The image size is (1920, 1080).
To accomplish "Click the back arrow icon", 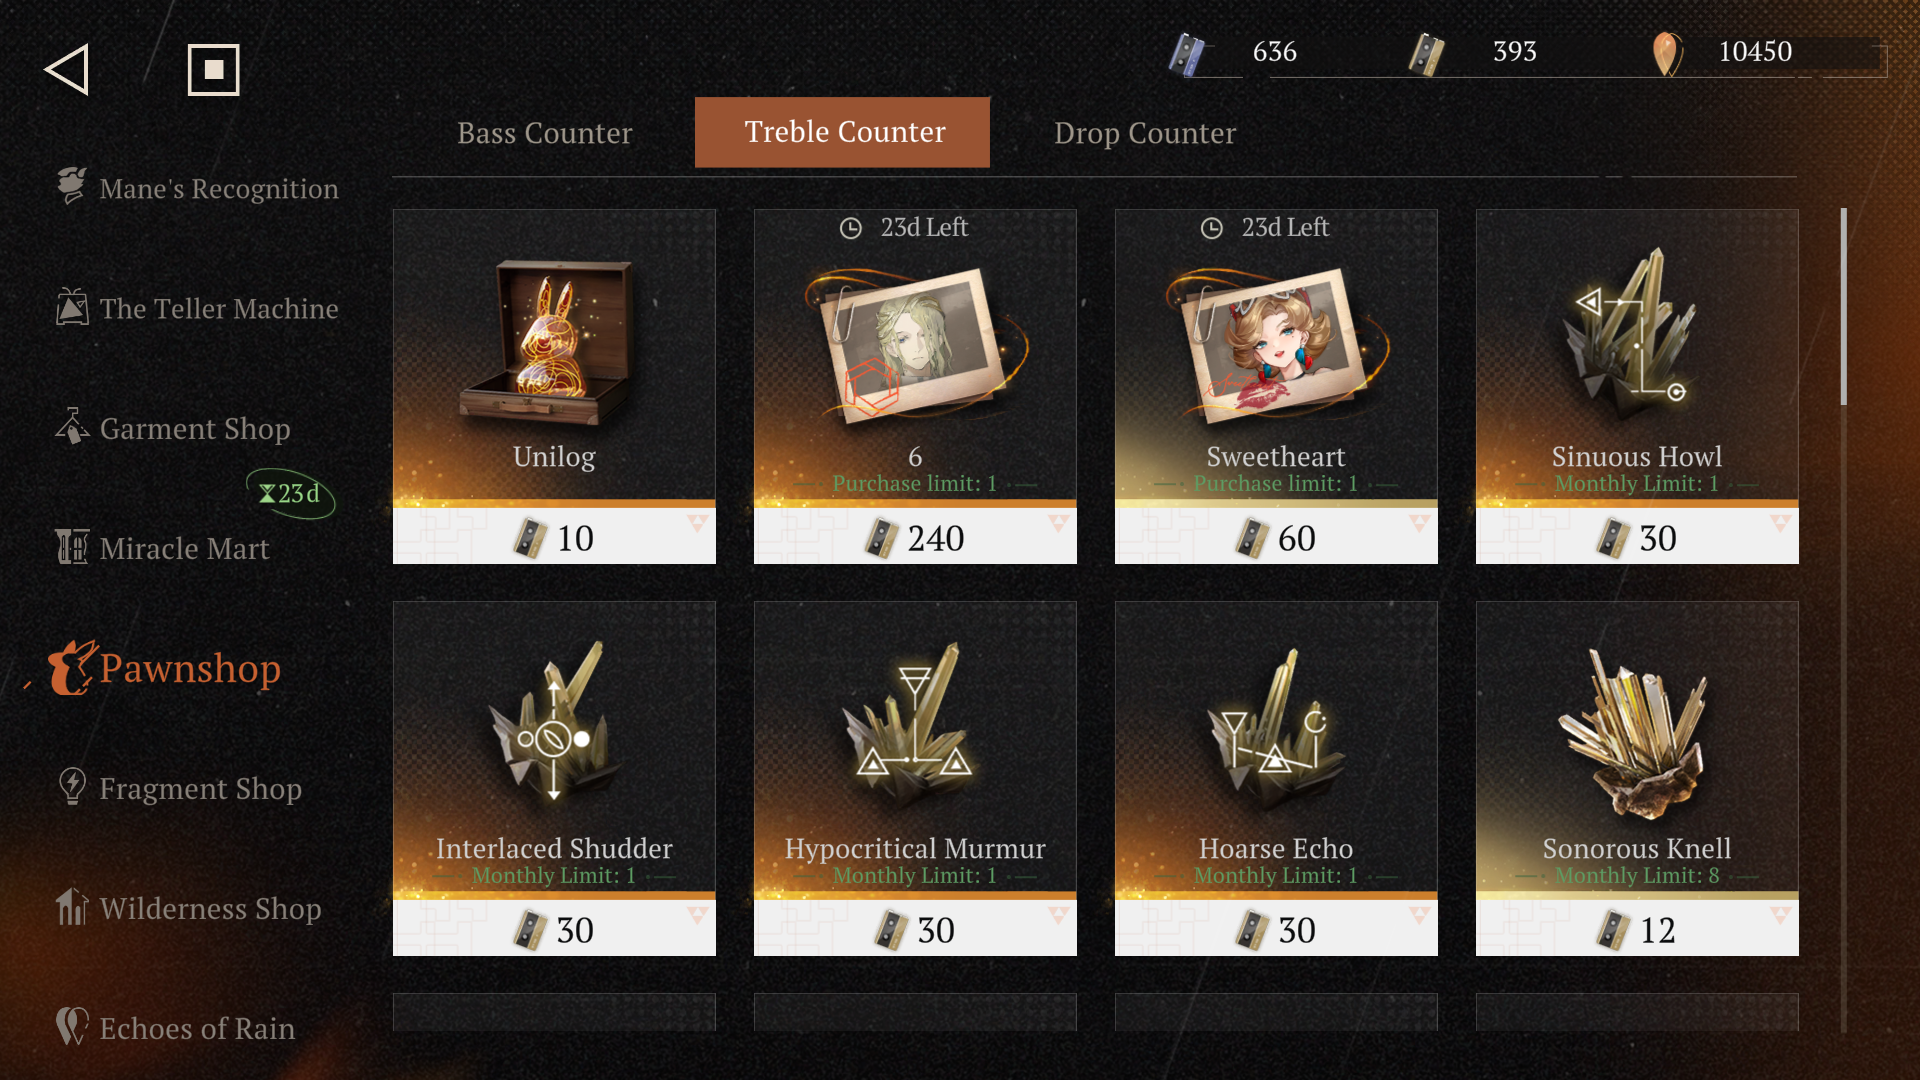I will [x=67, y=70].
